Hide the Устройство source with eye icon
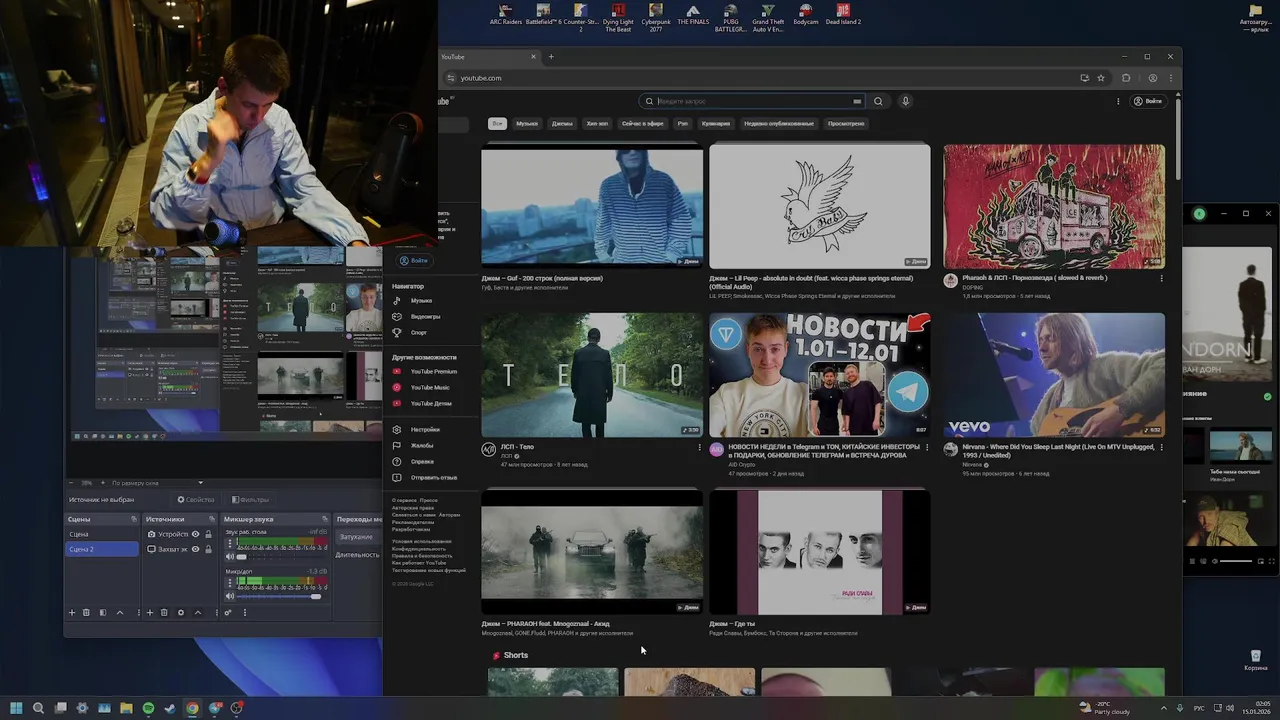Image resolution: width=1280 pixels, height=720 pixels. point(195,534)
